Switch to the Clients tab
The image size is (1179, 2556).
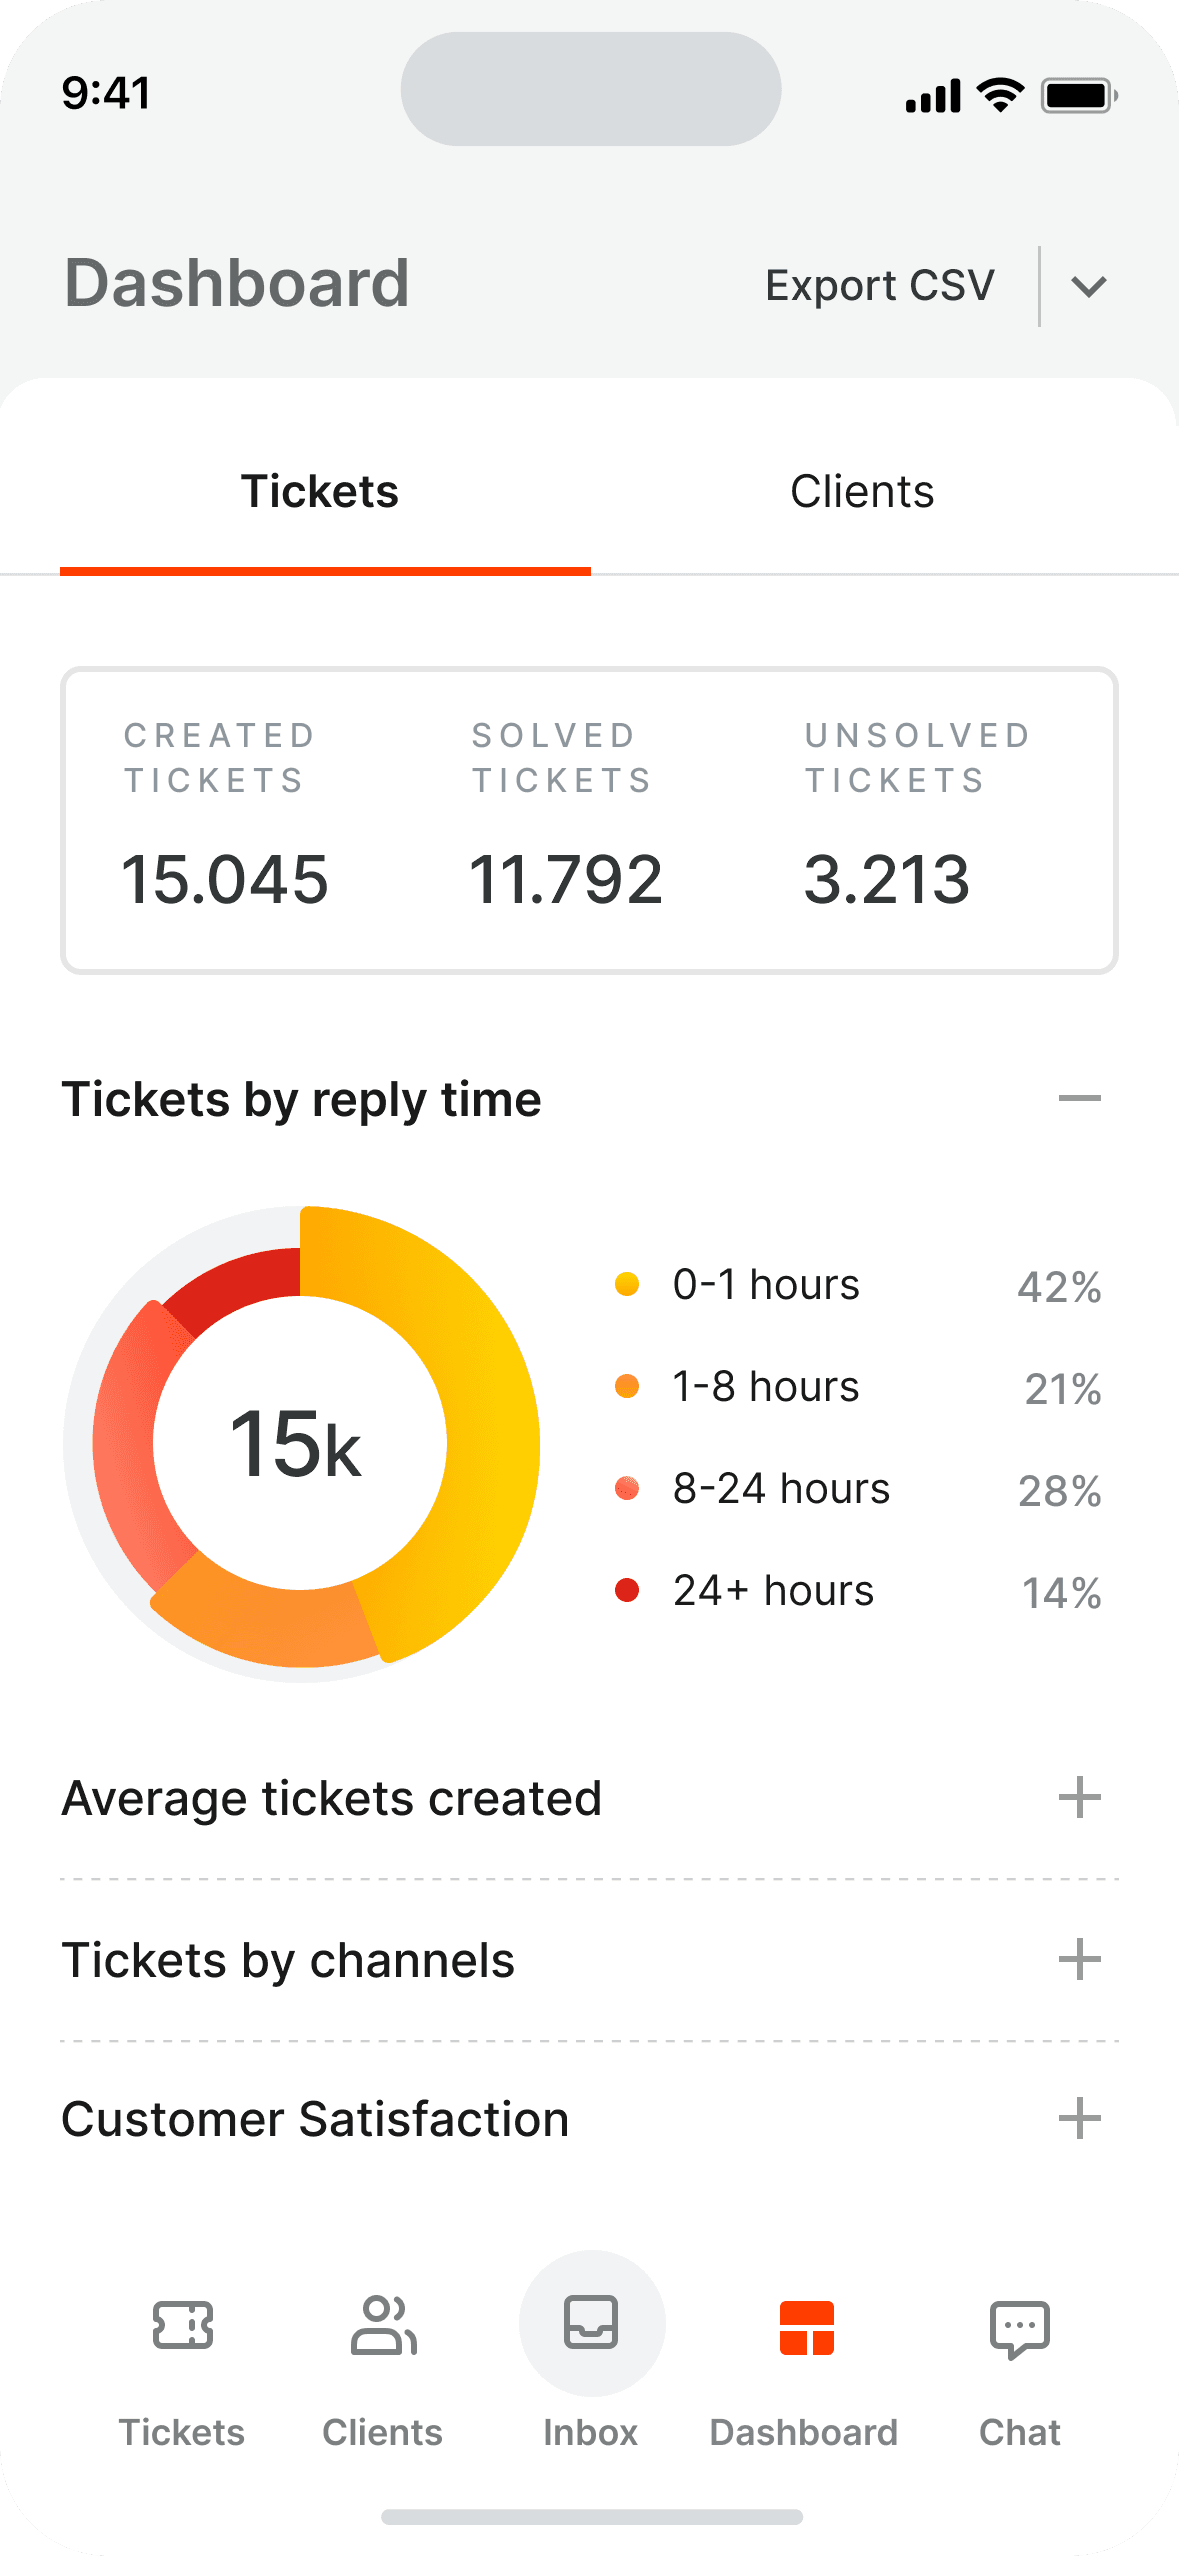pyautogui.click(x=862, y=491)
